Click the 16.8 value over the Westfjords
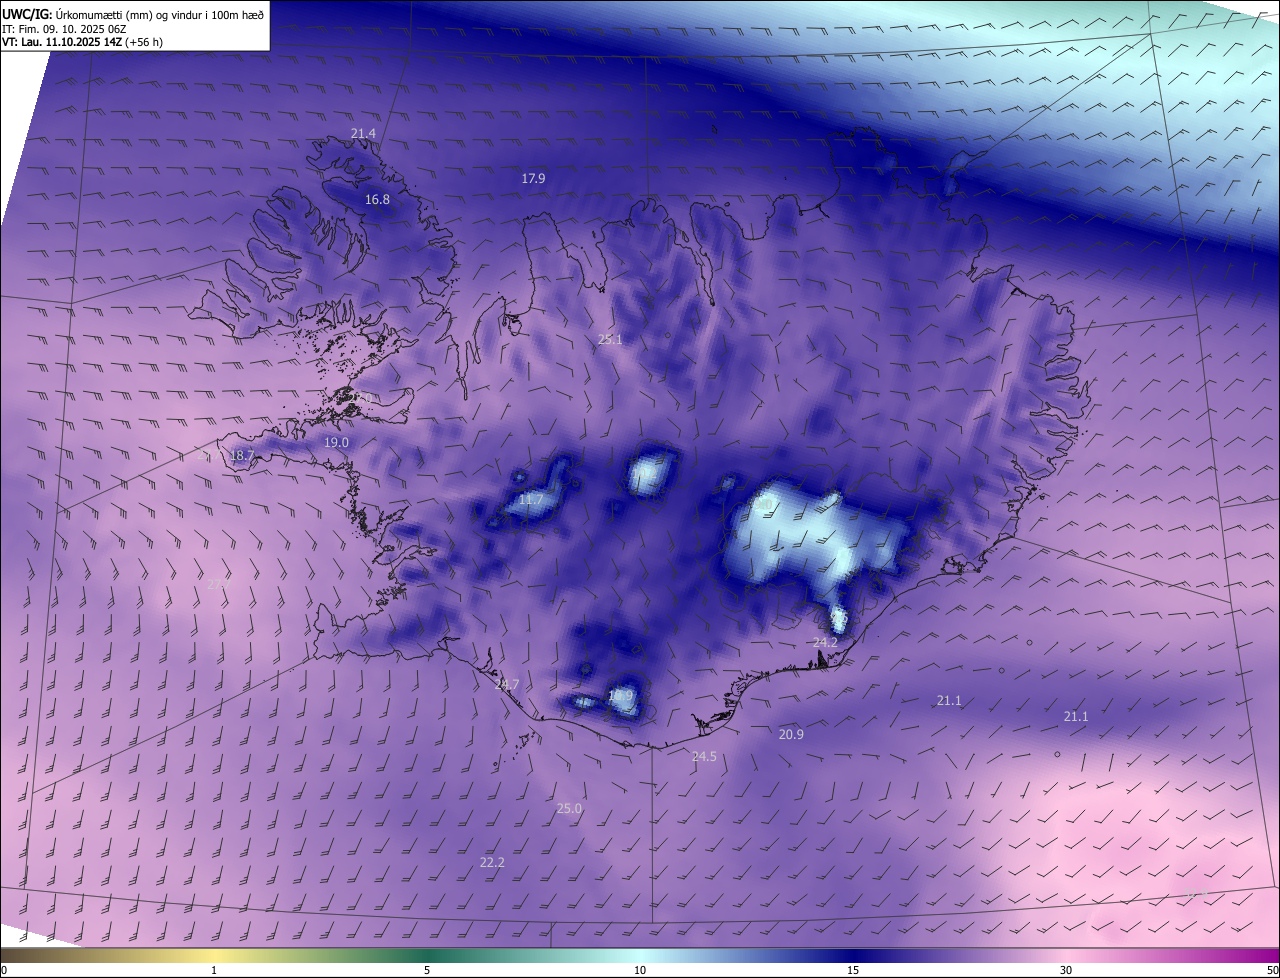 pyautogui.click(x=377, y=200)
